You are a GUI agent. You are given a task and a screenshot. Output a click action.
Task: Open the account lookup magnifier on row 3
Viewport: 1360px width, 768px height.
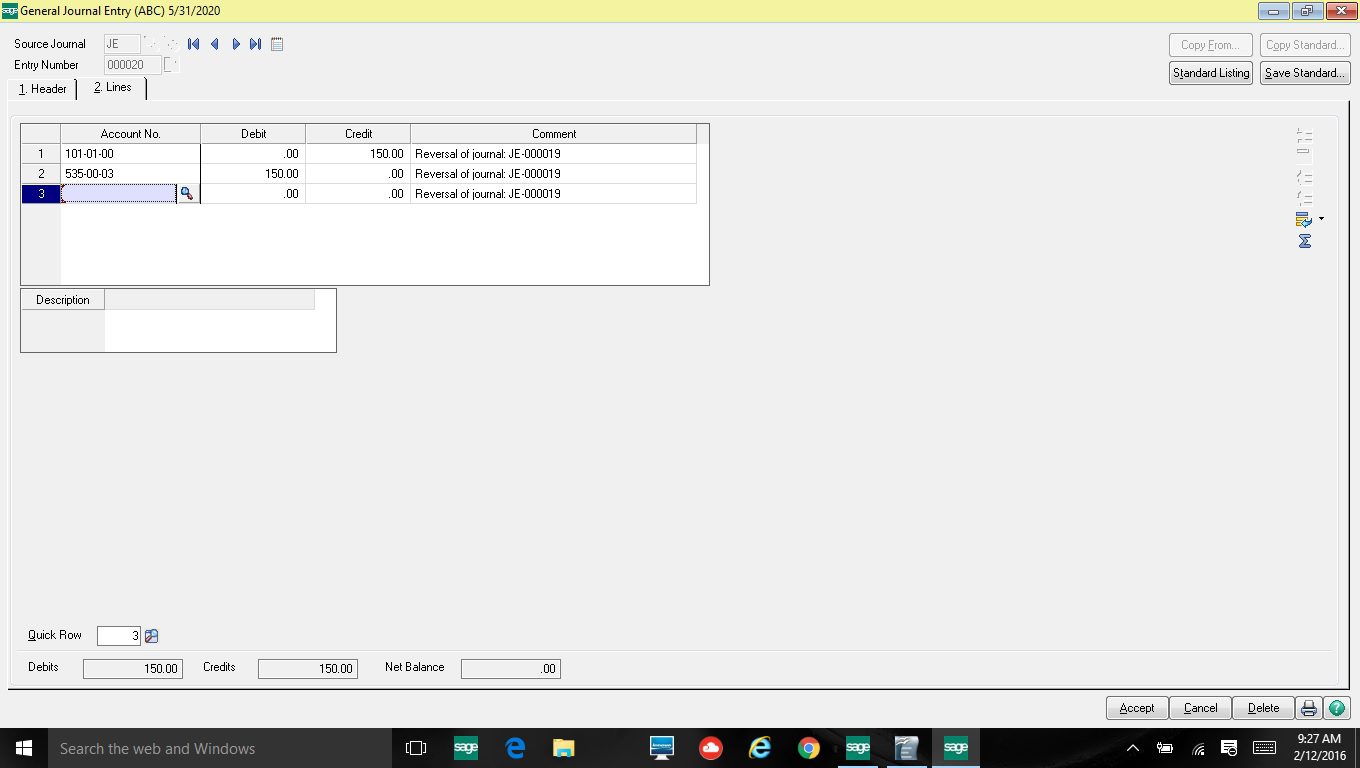[188, 193]
